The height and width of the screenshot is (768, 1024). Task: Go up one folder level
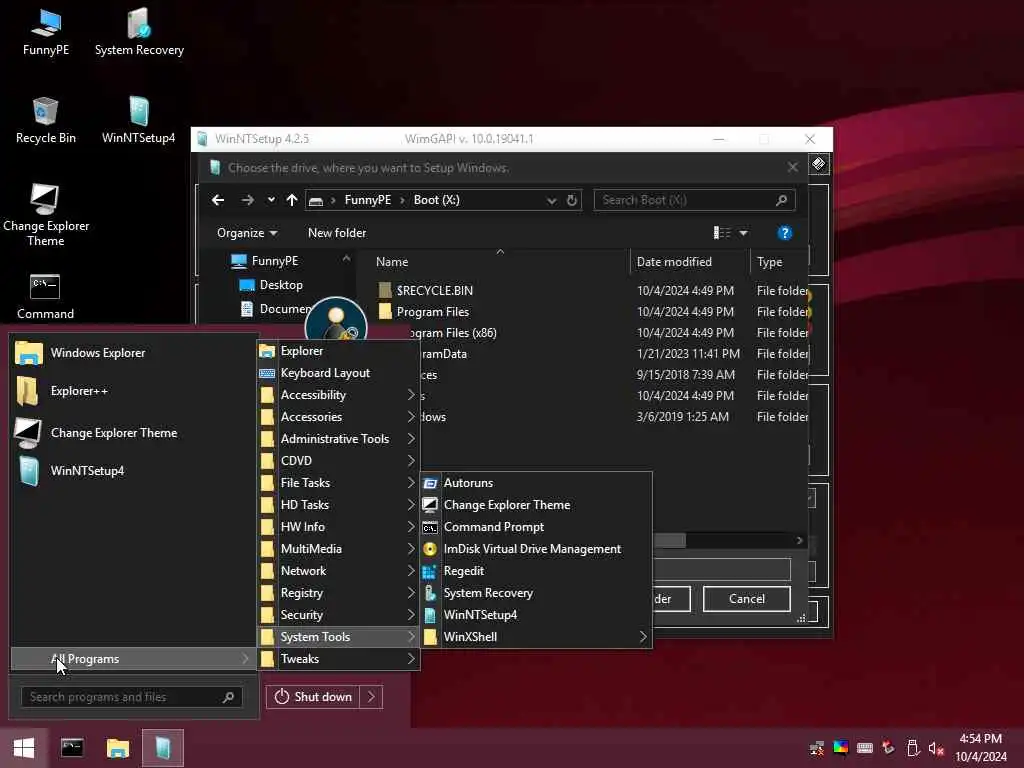tap(292, 200)
